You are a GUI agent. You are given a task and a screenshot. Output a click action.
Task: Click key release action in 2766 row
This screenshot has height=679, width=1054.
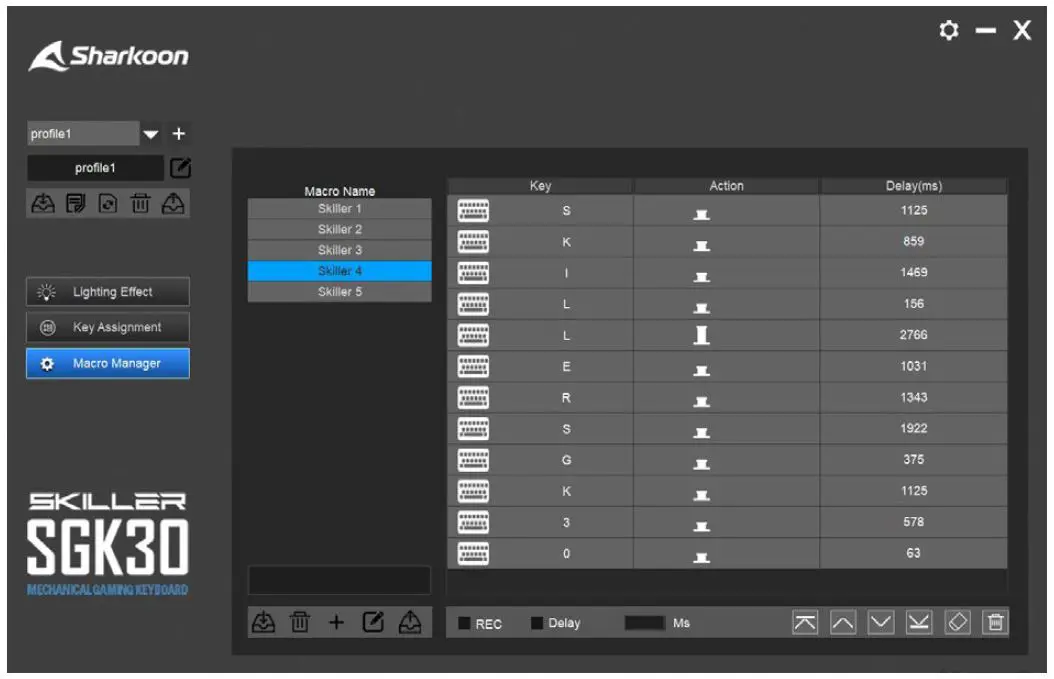[701, 335]
